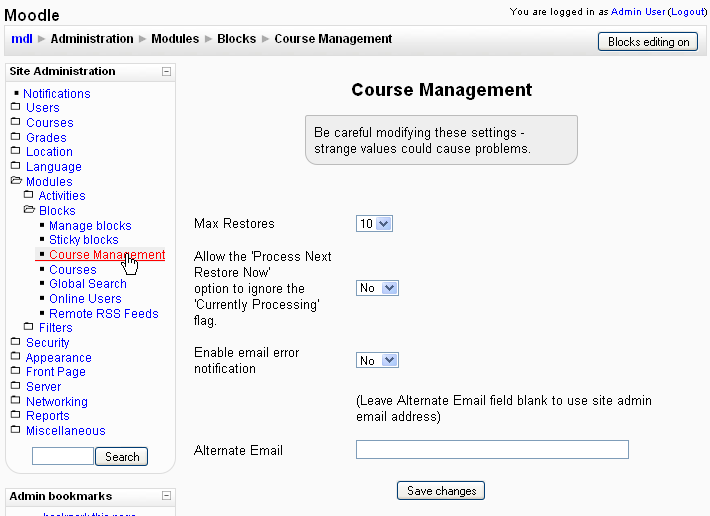Click the folder icon beside Server
Image resolution: width=710 pixels, height=516 pixels.
coord(15,386)
